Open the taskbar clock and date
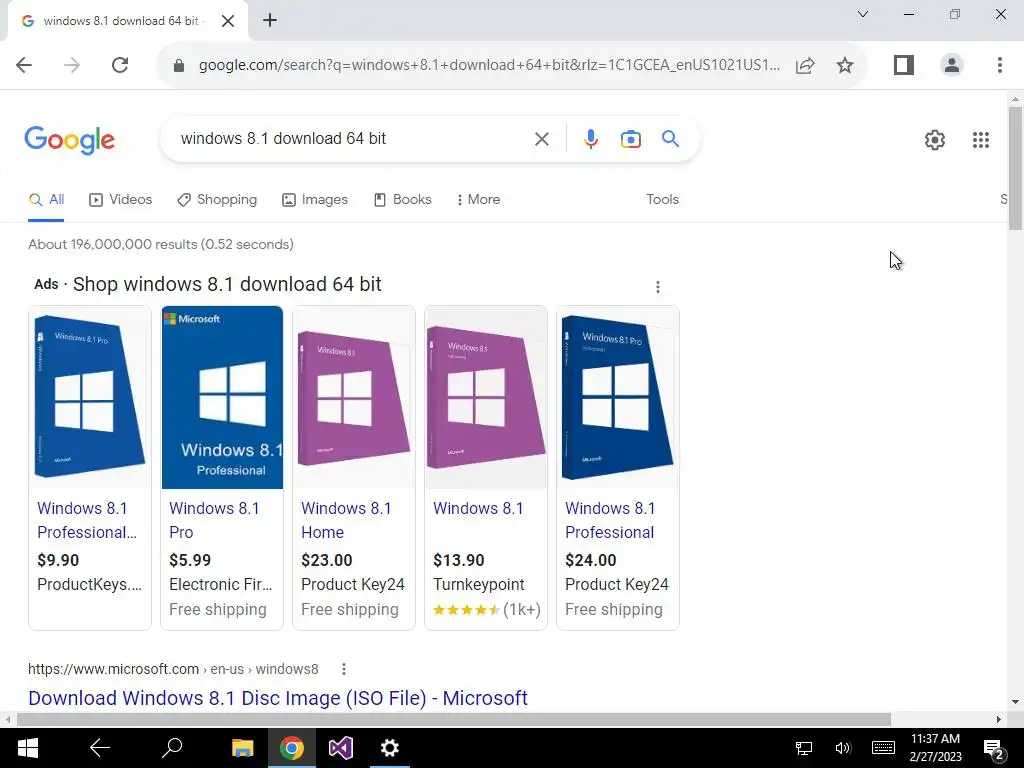This screenshot has width=1024, height=768. (935, 748)
